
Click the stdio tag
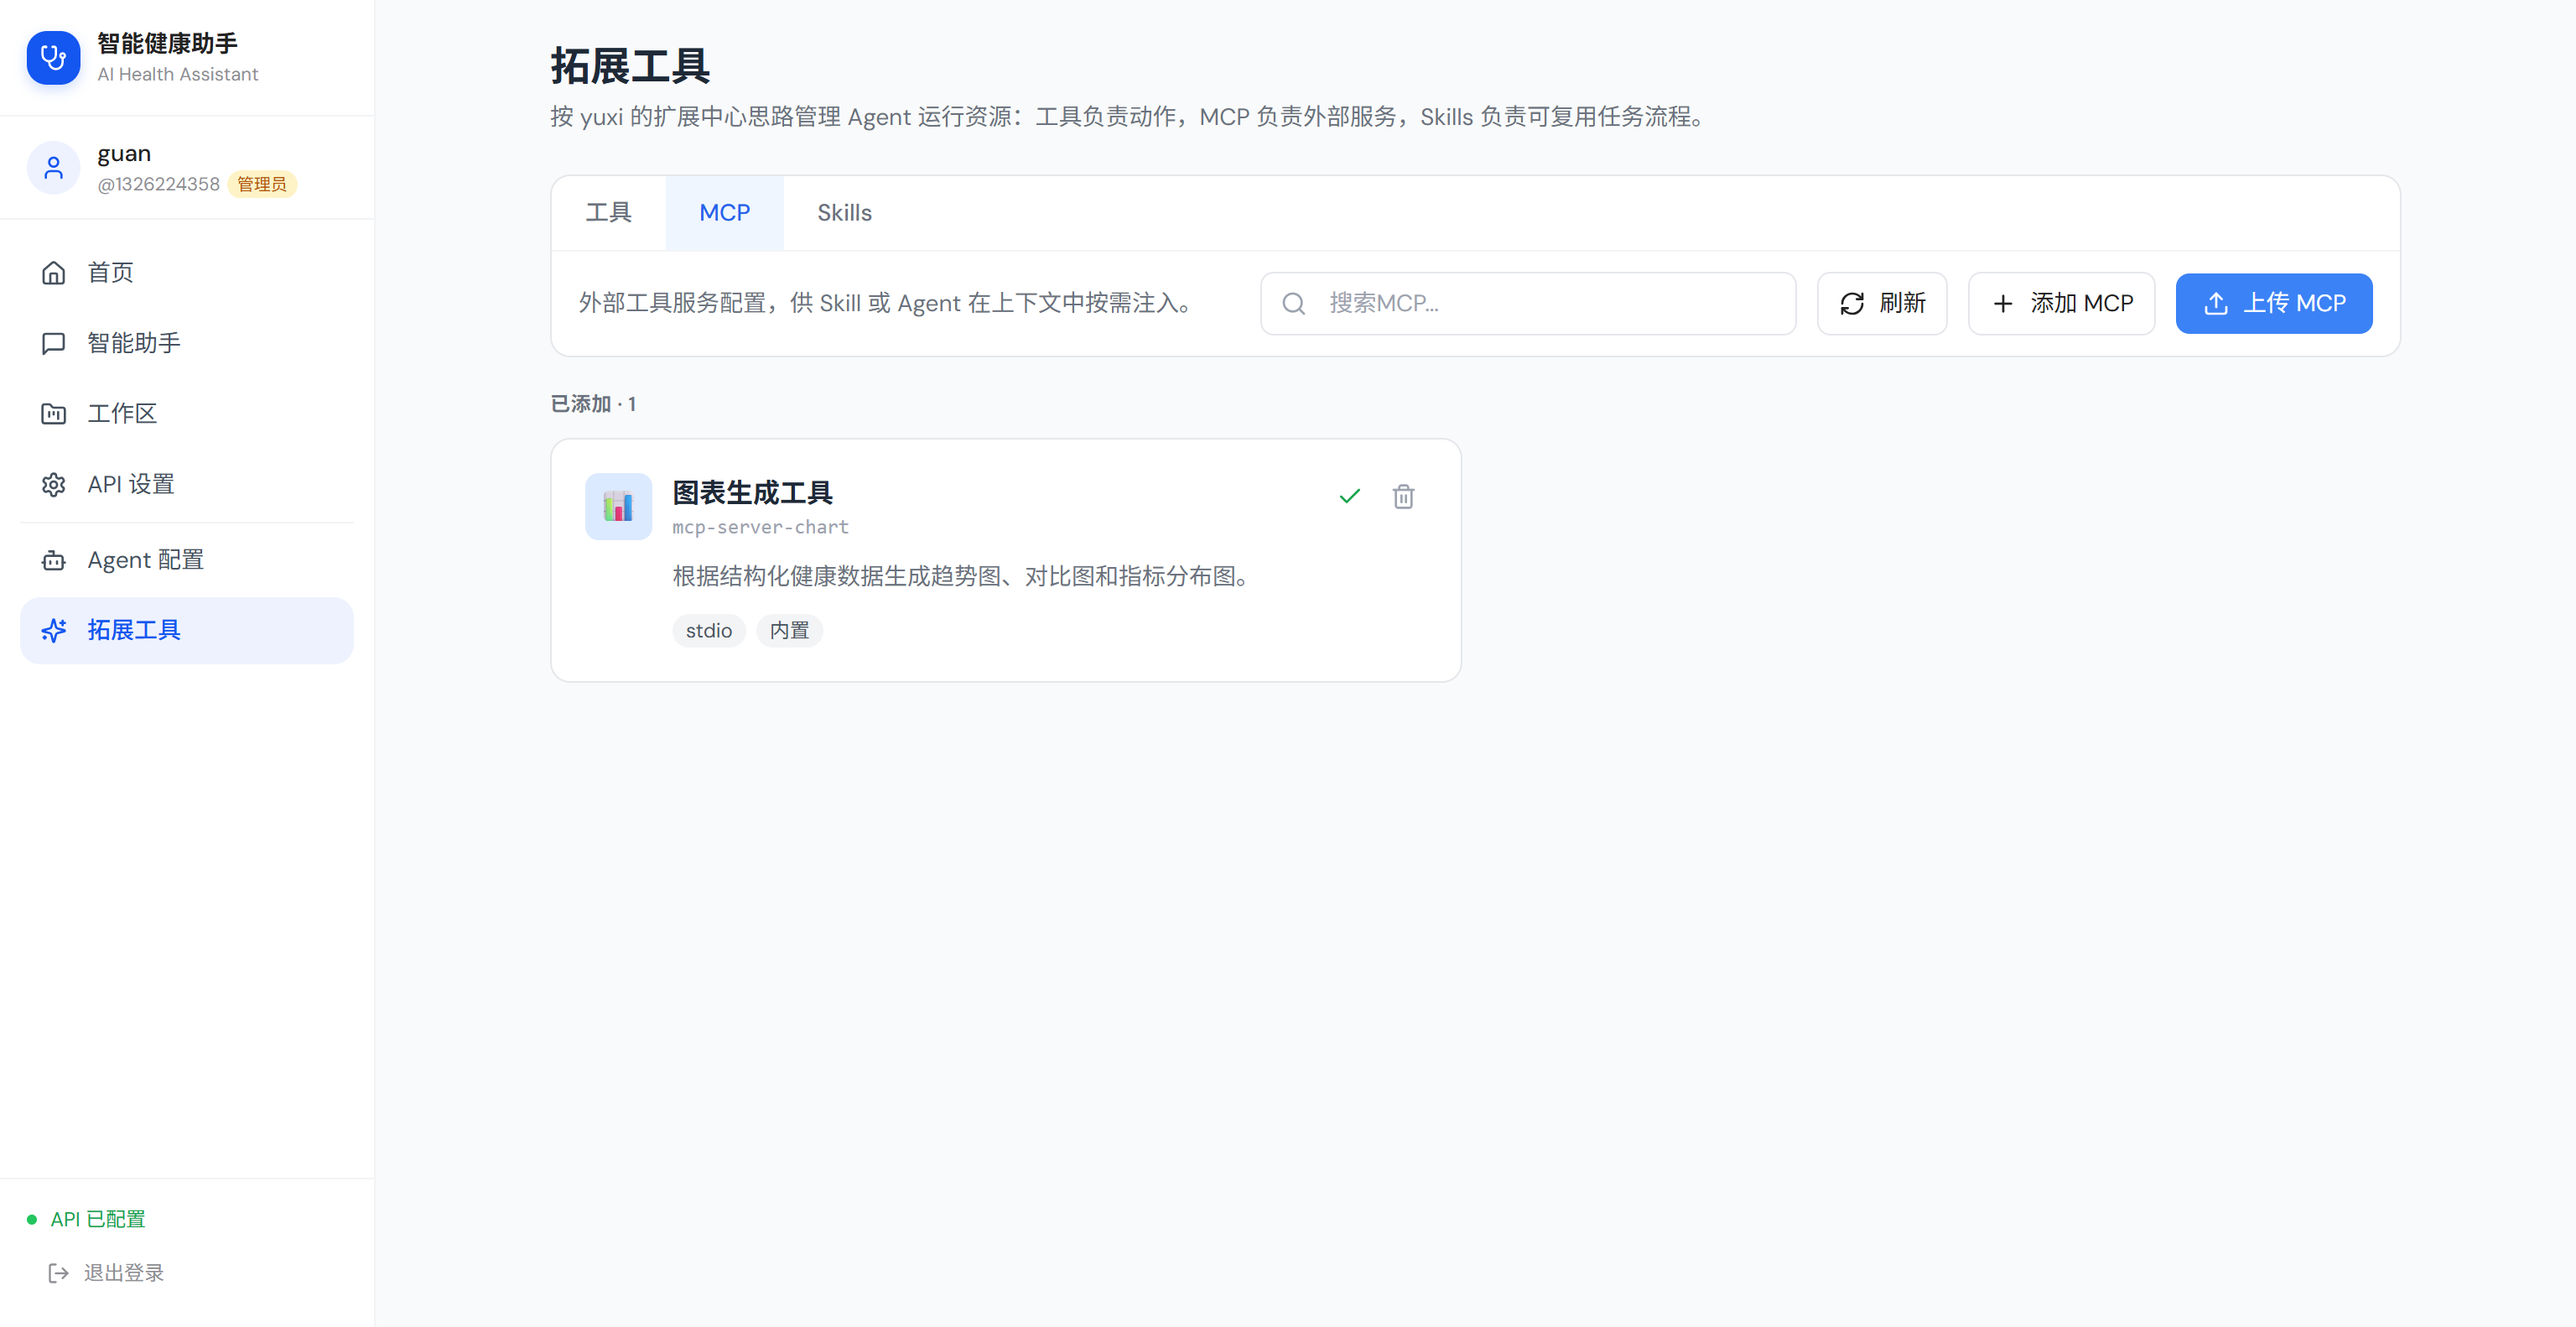pos(709,631)
